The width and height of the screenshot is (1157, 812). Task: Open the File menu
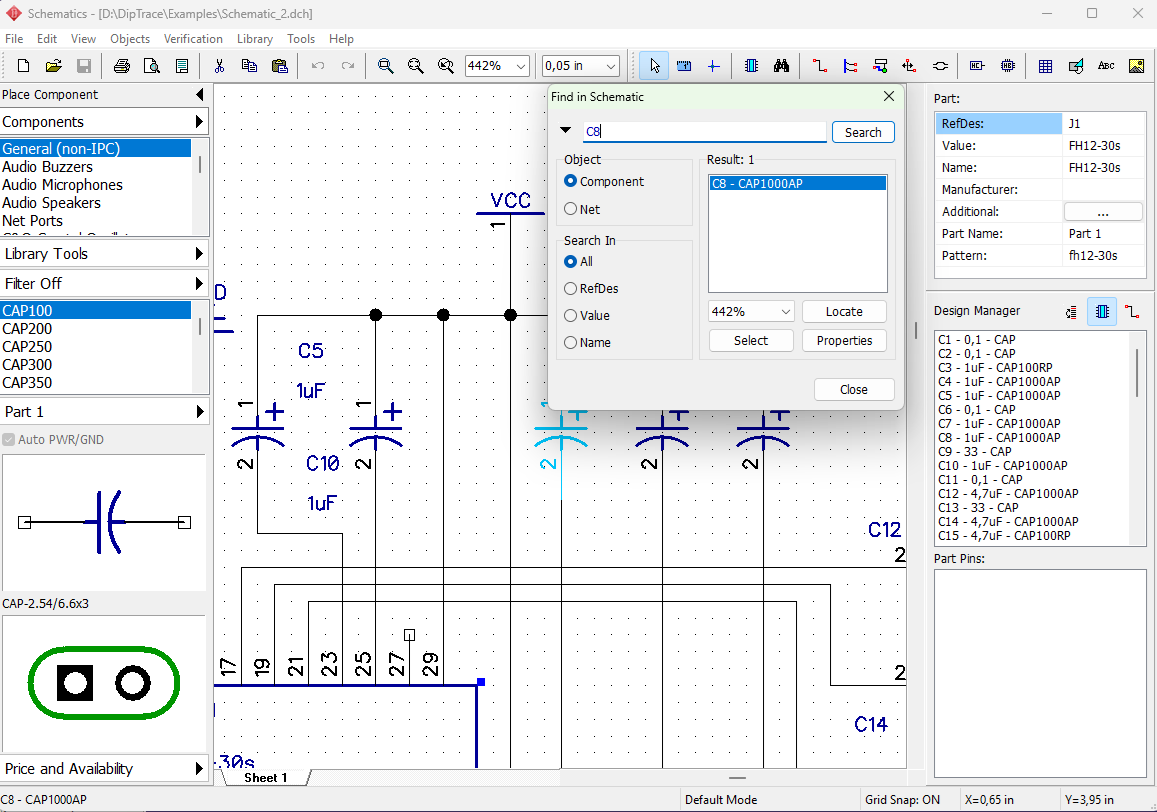pyautogui.click(x=14, y=38)
